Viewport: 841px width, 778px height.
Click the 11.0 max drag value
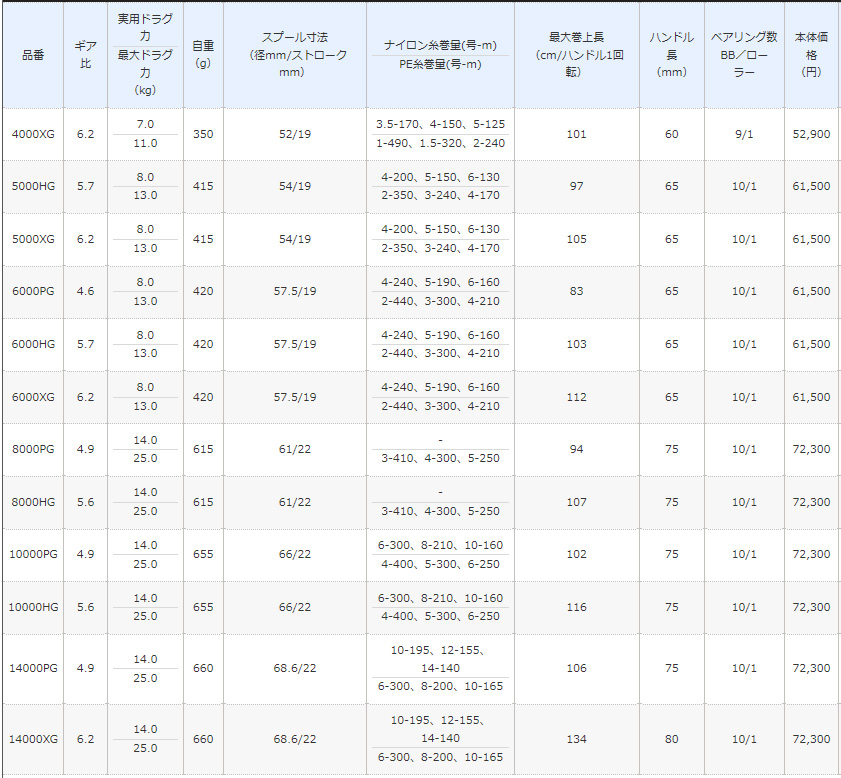(x=145, y=144)
